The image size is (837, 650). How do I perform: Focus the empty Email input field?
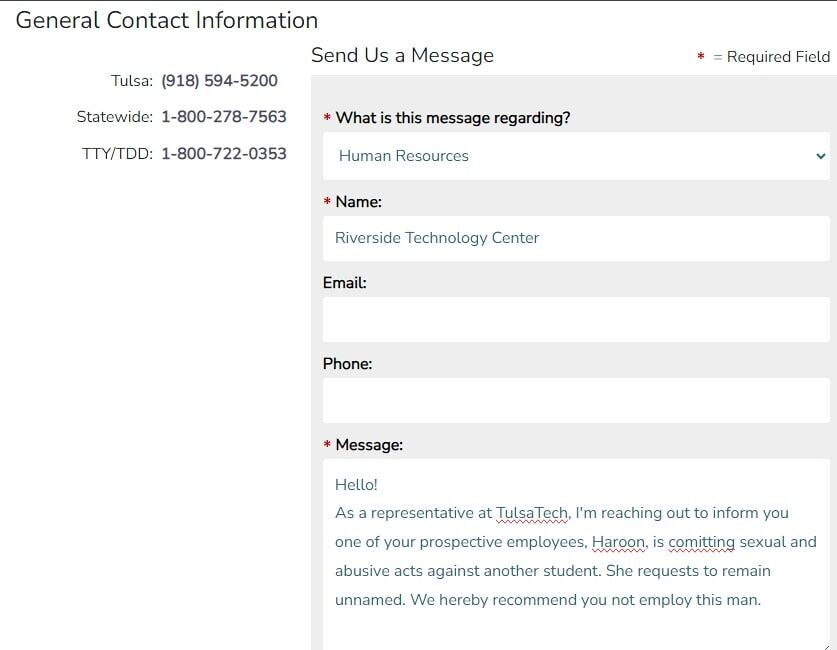point(575,319)
